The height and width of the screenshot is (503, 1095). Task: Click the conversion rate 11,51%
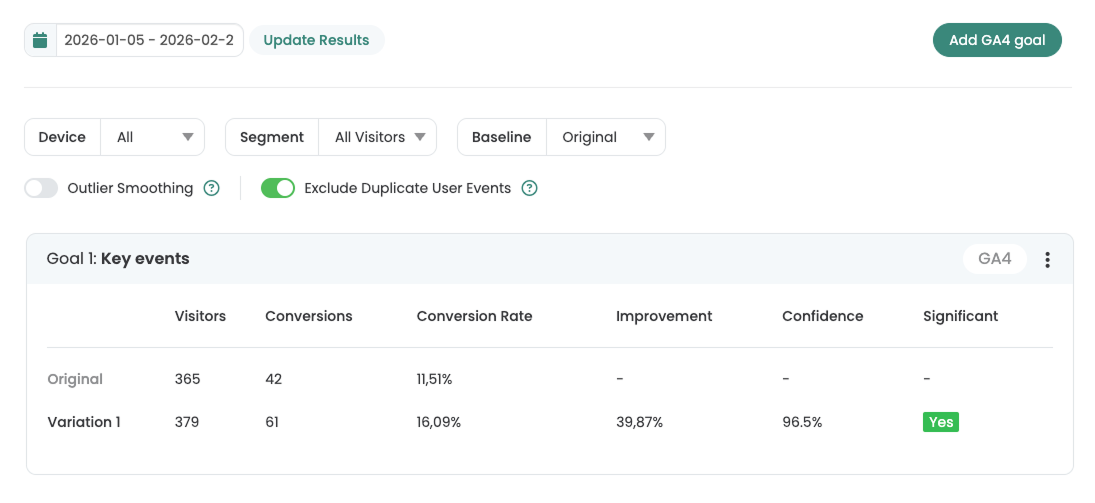434,379
